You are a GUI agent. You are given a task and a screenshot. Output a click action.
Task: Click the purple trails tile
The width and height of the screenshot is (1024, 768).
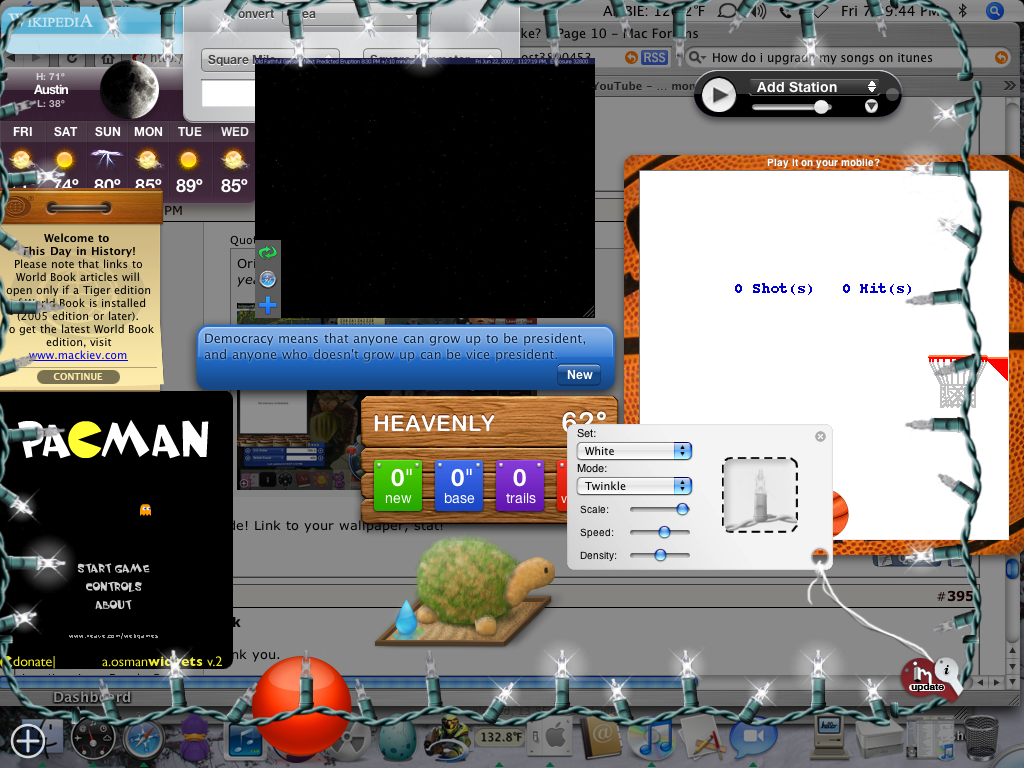point(520,486)
